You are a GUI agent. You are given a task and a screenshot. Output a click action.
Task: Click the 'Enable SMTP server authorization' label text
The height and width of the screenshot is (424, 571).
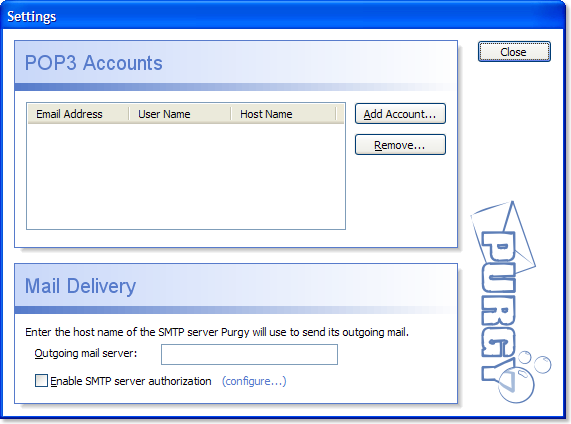click(x=131, y=381)
